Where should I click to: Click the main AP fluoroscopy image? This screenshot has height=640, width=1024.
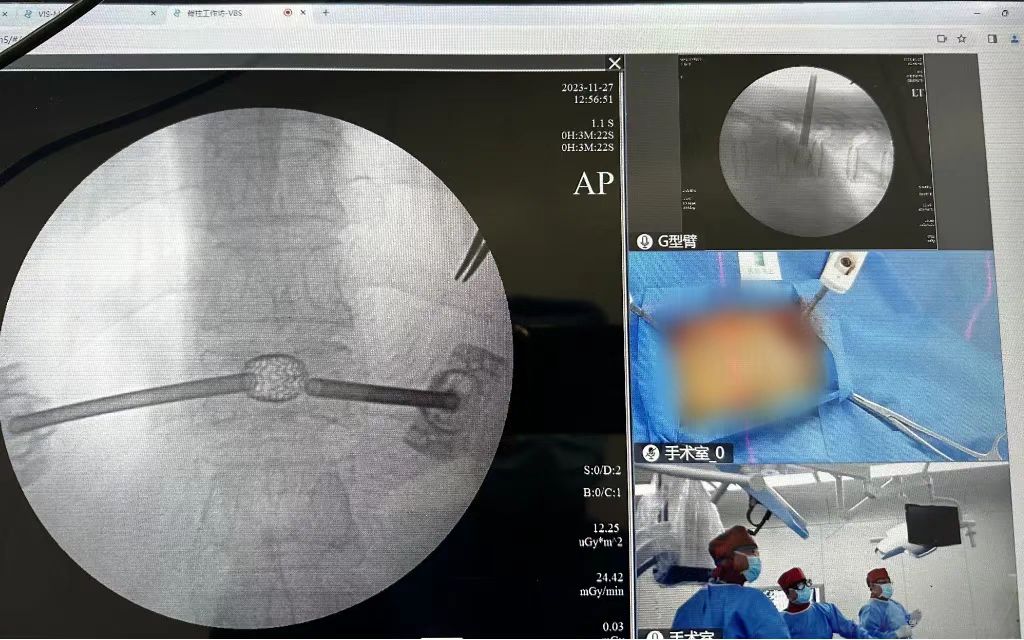255,366
